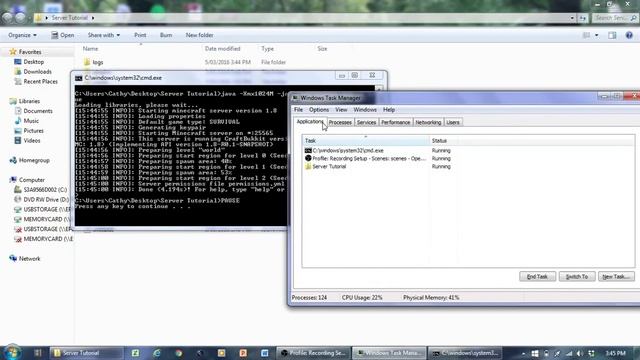Open the Pictures library

[33, 131]
